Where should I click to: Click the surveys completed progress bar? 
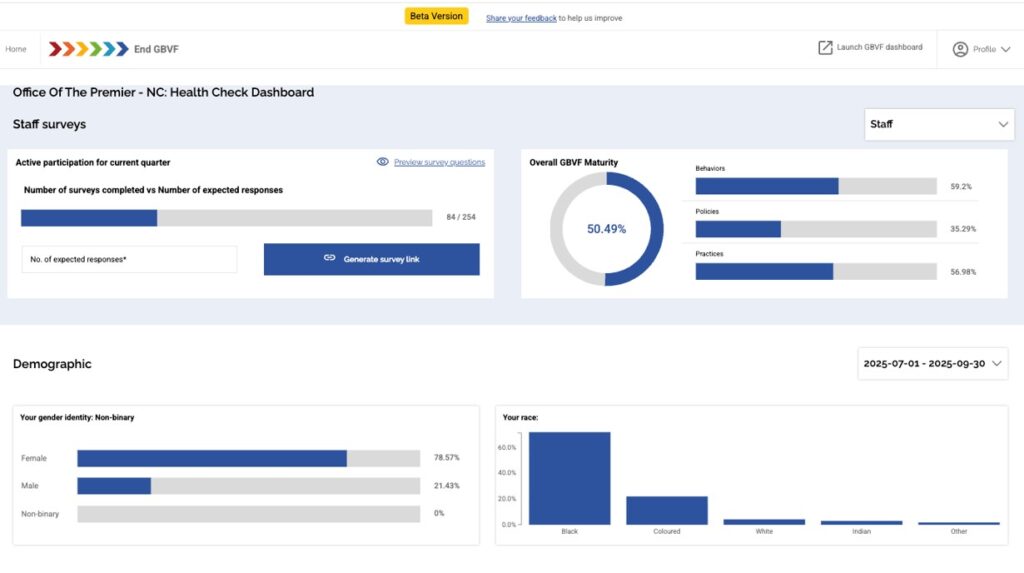pyautogui.click(x=226, y=218)
